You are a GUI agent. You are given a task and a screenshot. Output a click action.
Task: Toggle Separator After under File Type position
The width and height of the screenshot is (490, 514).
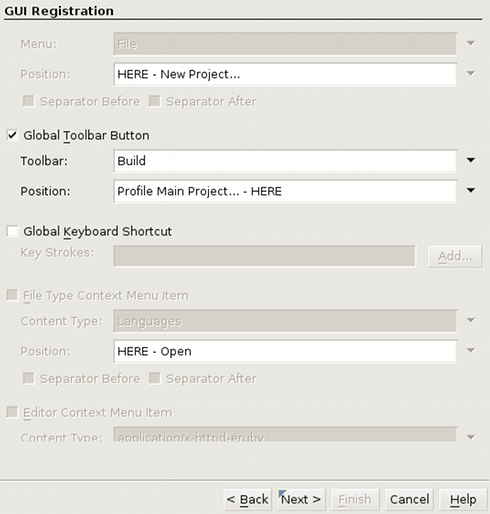pyautogui.click(x=155, y=378)
